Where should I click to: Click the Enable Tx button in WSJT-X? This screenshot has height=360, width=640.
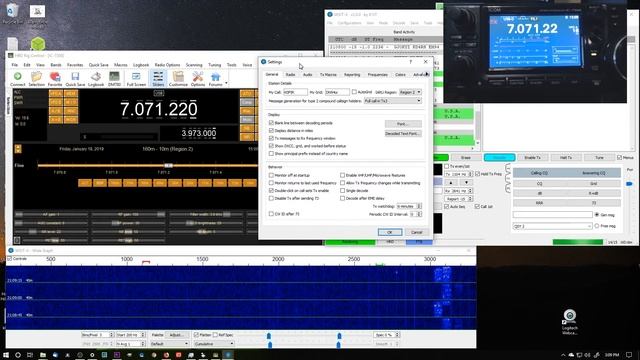tap(532, 158)
